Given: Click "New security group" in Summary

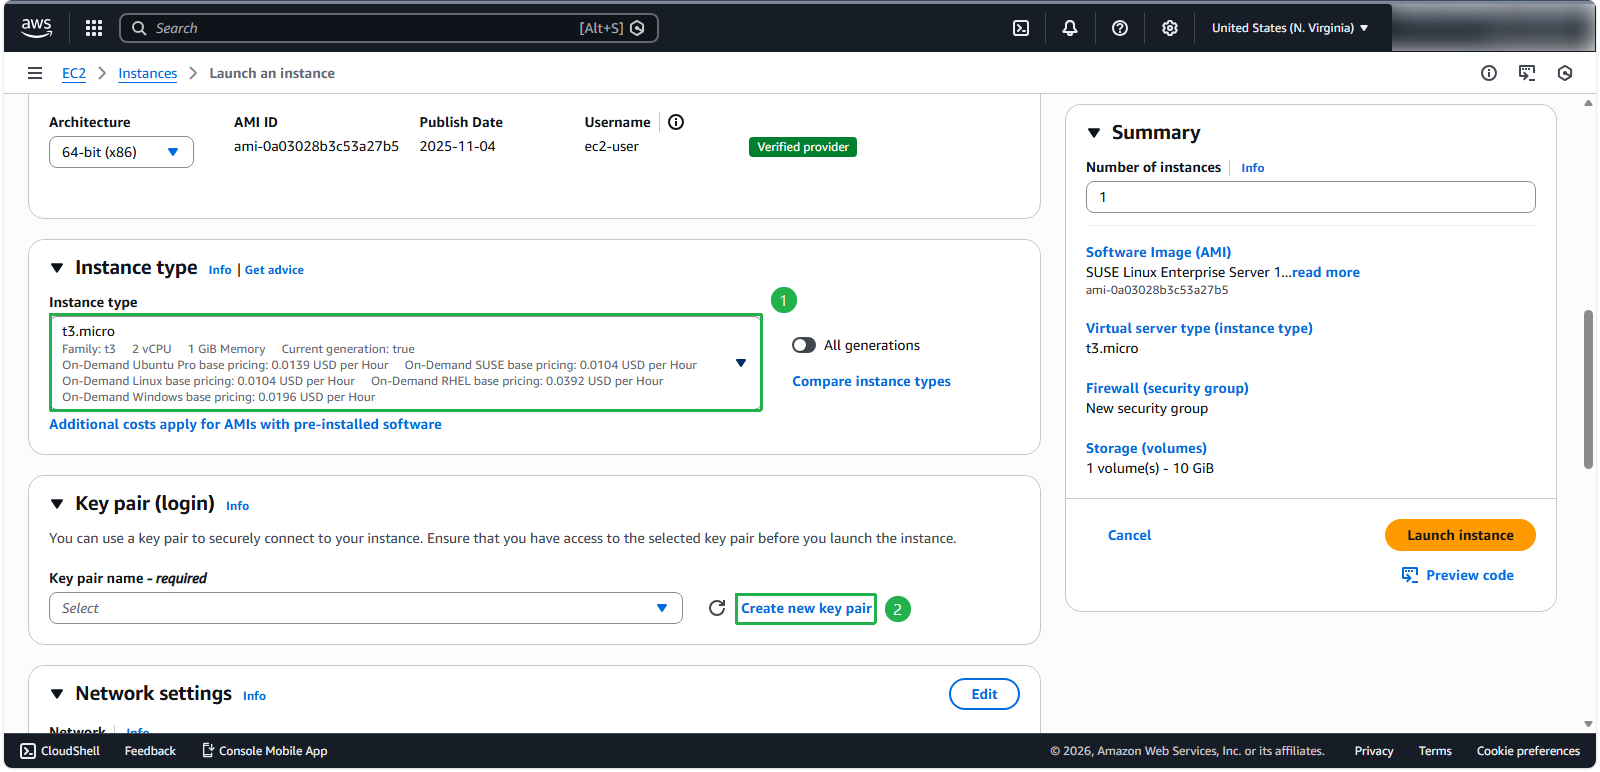Looking at the screenshot, I should [x=1147, y=408].
